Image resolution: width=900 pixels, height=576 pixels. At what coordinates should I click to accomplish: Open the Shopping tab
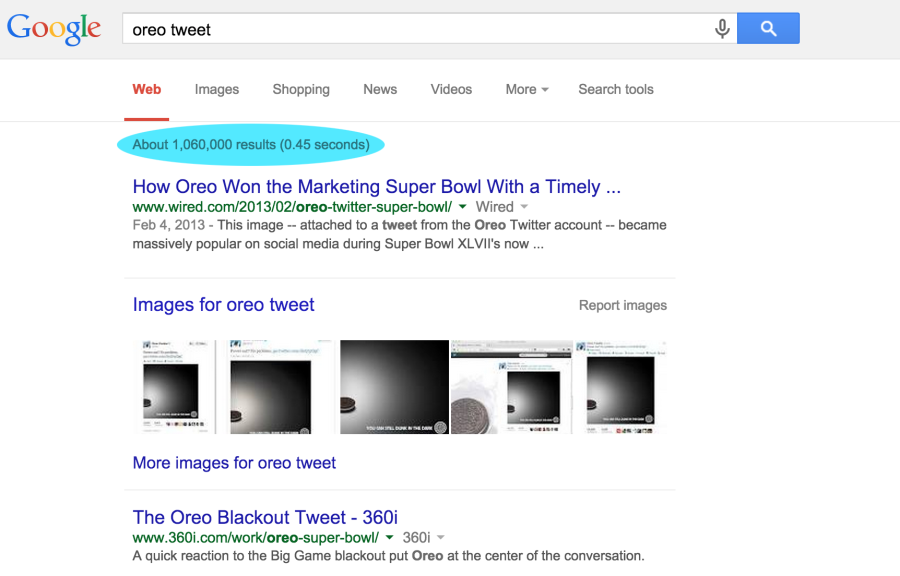click(301, 89)
